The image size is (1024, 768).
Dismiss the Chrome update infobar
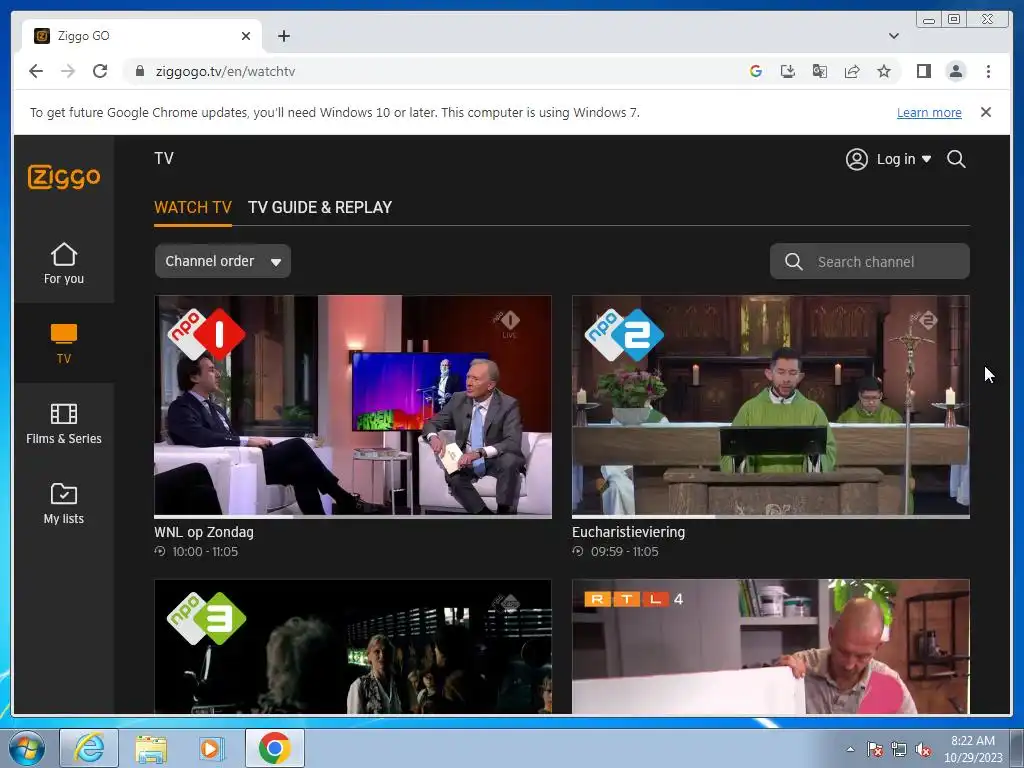pos(986,112)
